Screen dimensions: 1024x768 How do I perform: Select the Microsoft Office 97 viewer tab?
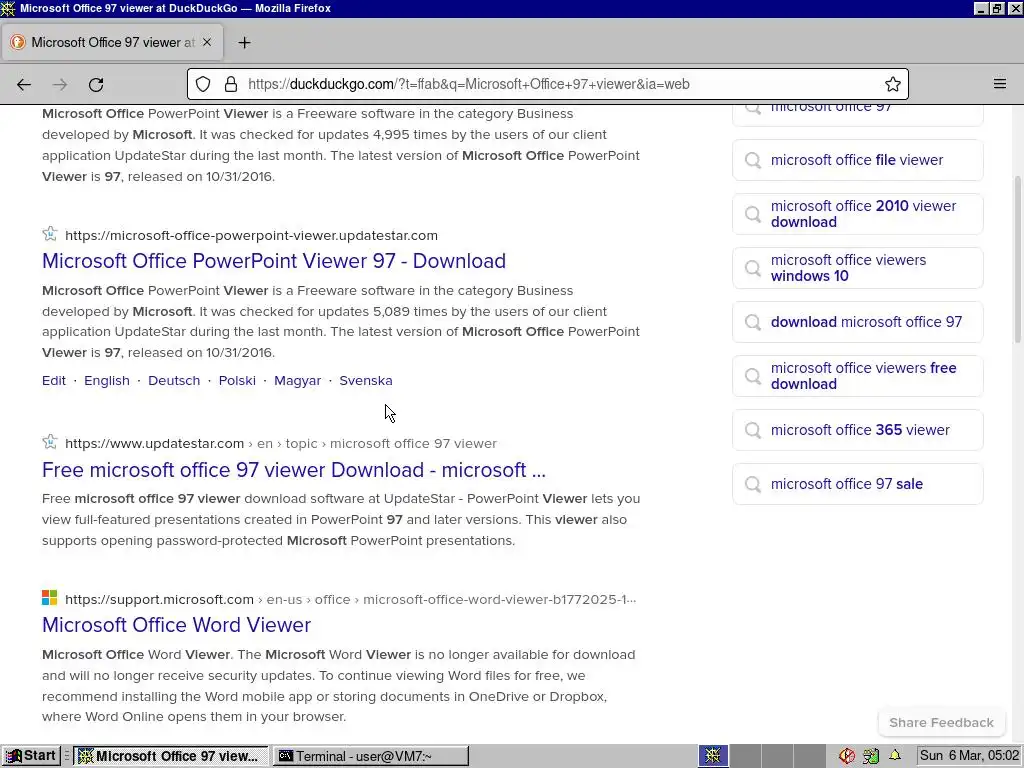[x=112, y=42]
